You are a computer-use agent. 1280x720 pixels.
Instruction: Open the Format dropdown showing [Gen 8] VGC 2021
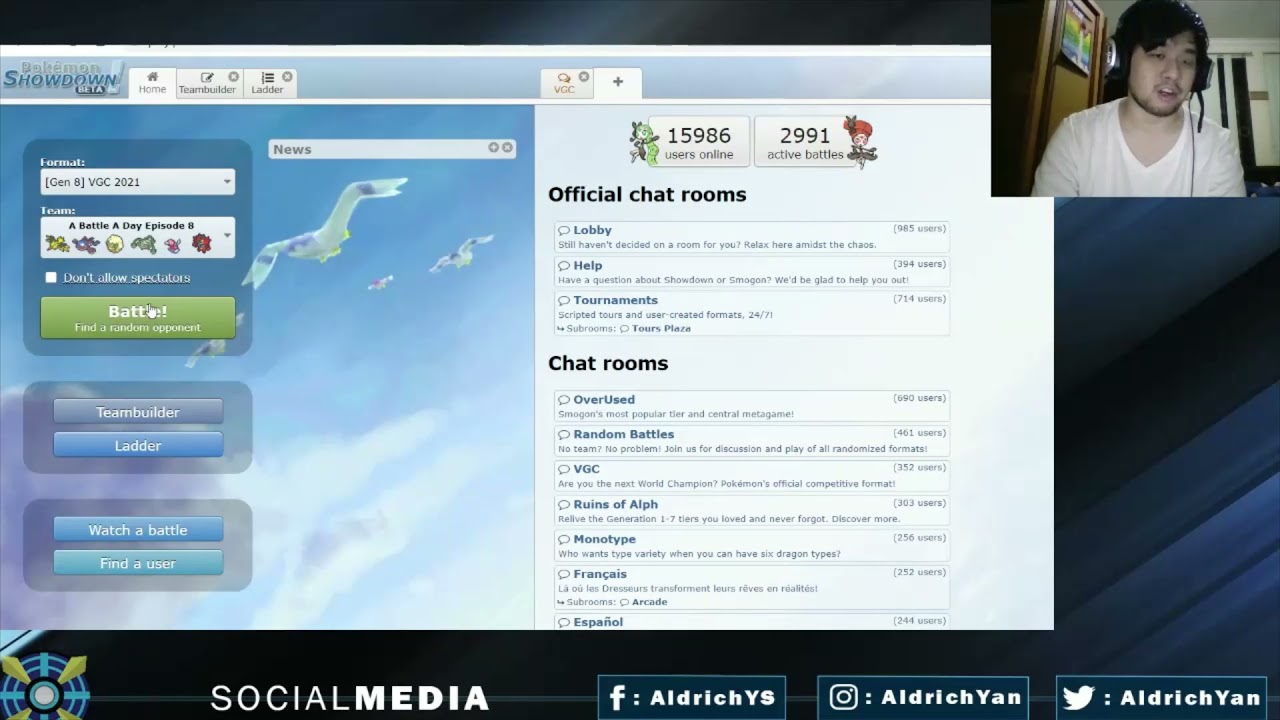coord(138,182)
